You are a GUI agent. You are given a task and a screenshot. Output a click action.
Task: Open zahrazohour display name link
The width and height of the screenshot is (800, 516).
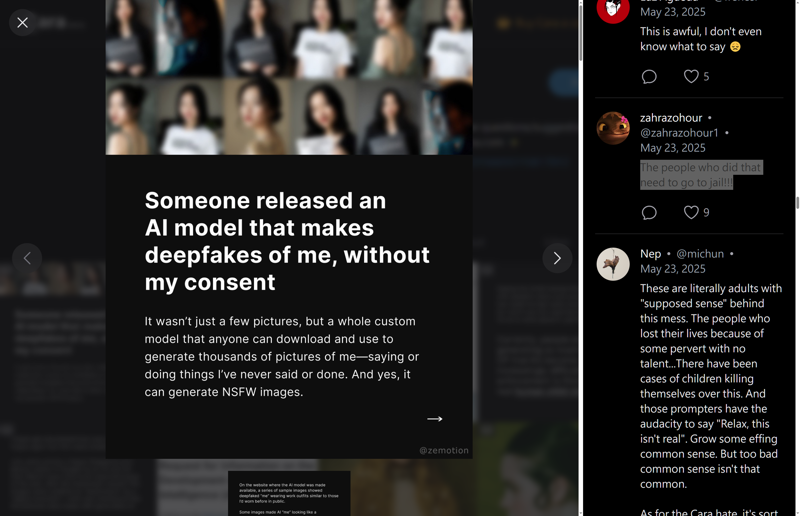(x=671, y=118)
